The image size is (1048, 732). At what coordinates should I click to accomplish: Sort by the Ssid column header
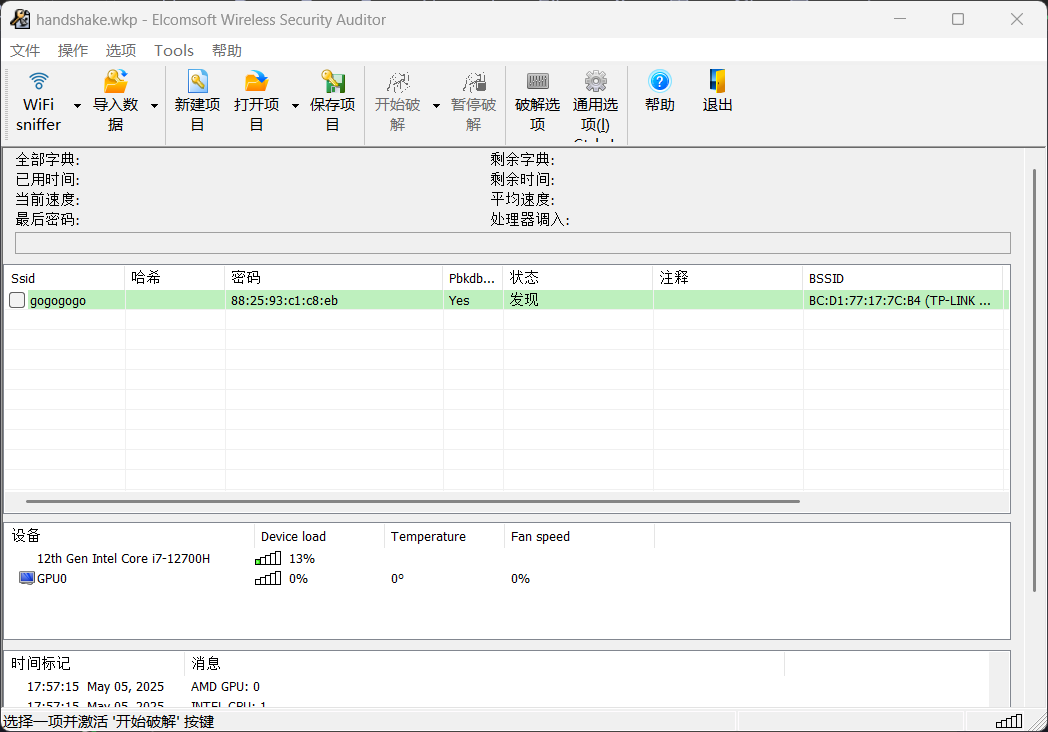65,278
